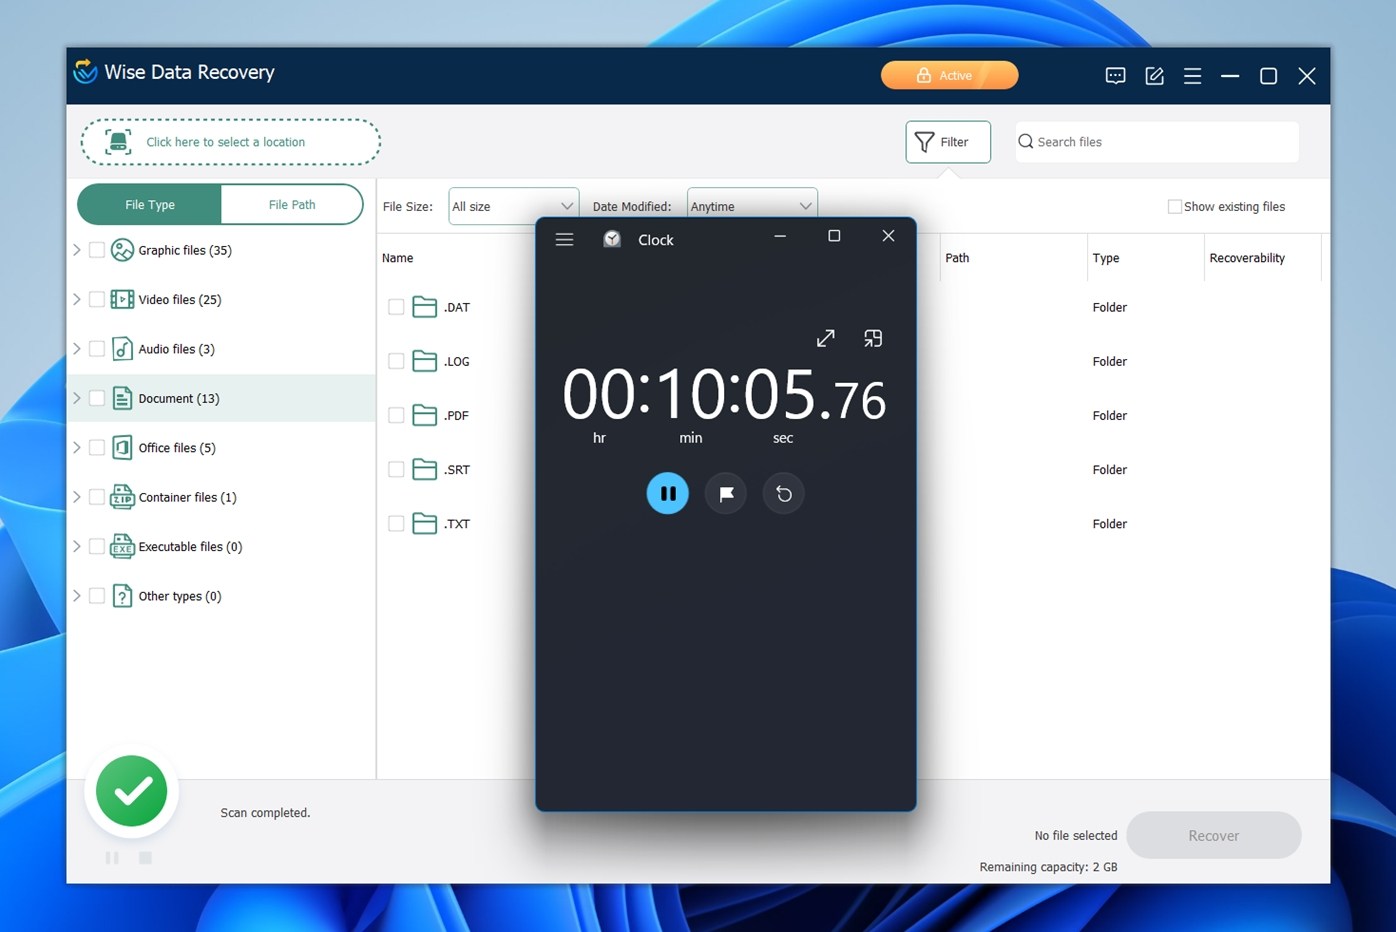
Task: Reset the stopwatch
Action: coord(784,493)
